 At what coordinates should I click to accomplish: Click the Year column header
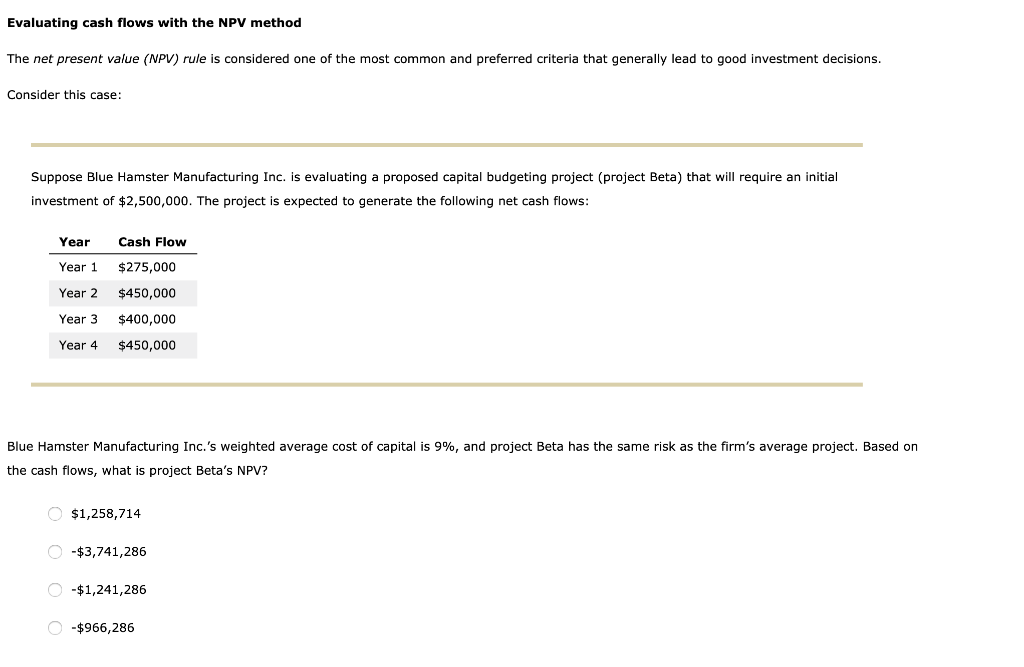[x=74, y=241]
